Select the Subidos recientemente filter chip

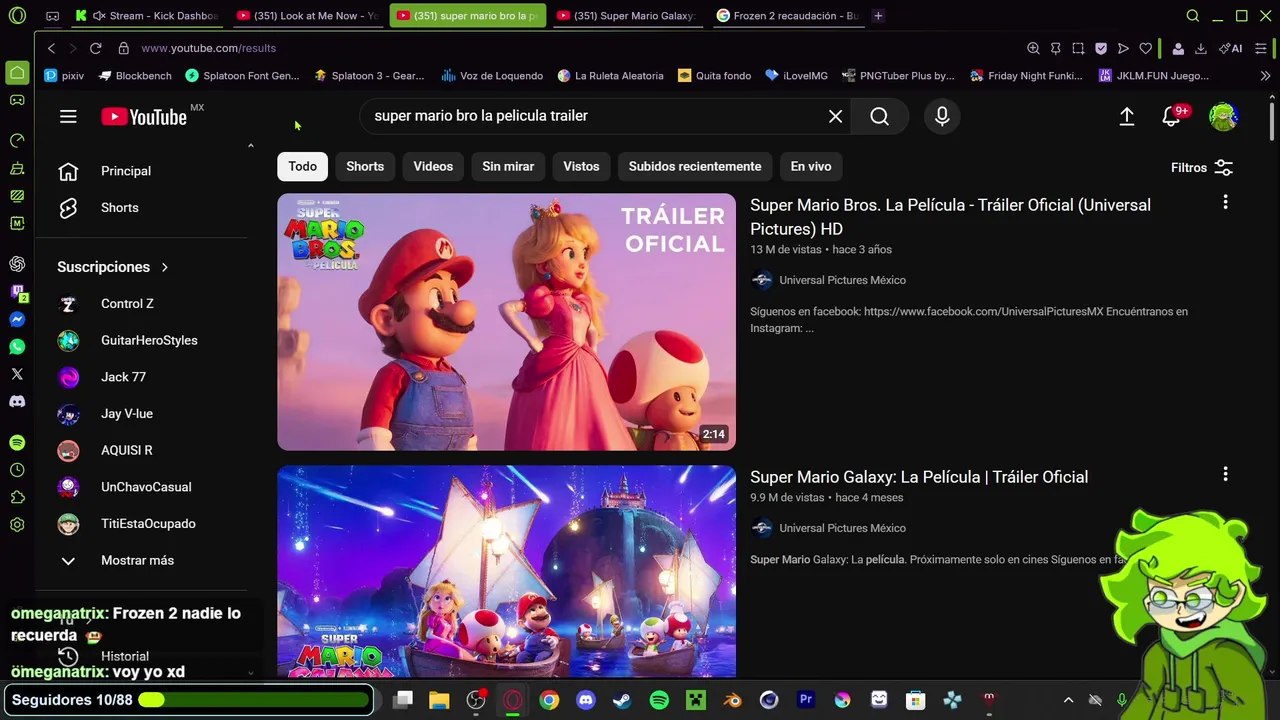[695, 166]
